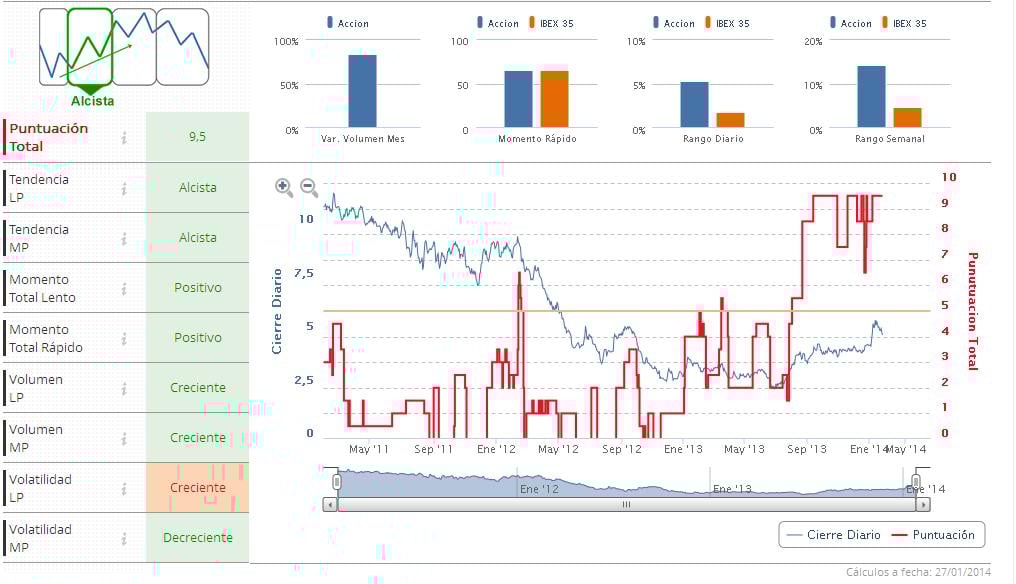1016x584 pixels.
Task: Toggle Accion legend in Var. Volumen Mes chart
Action: 348,23
